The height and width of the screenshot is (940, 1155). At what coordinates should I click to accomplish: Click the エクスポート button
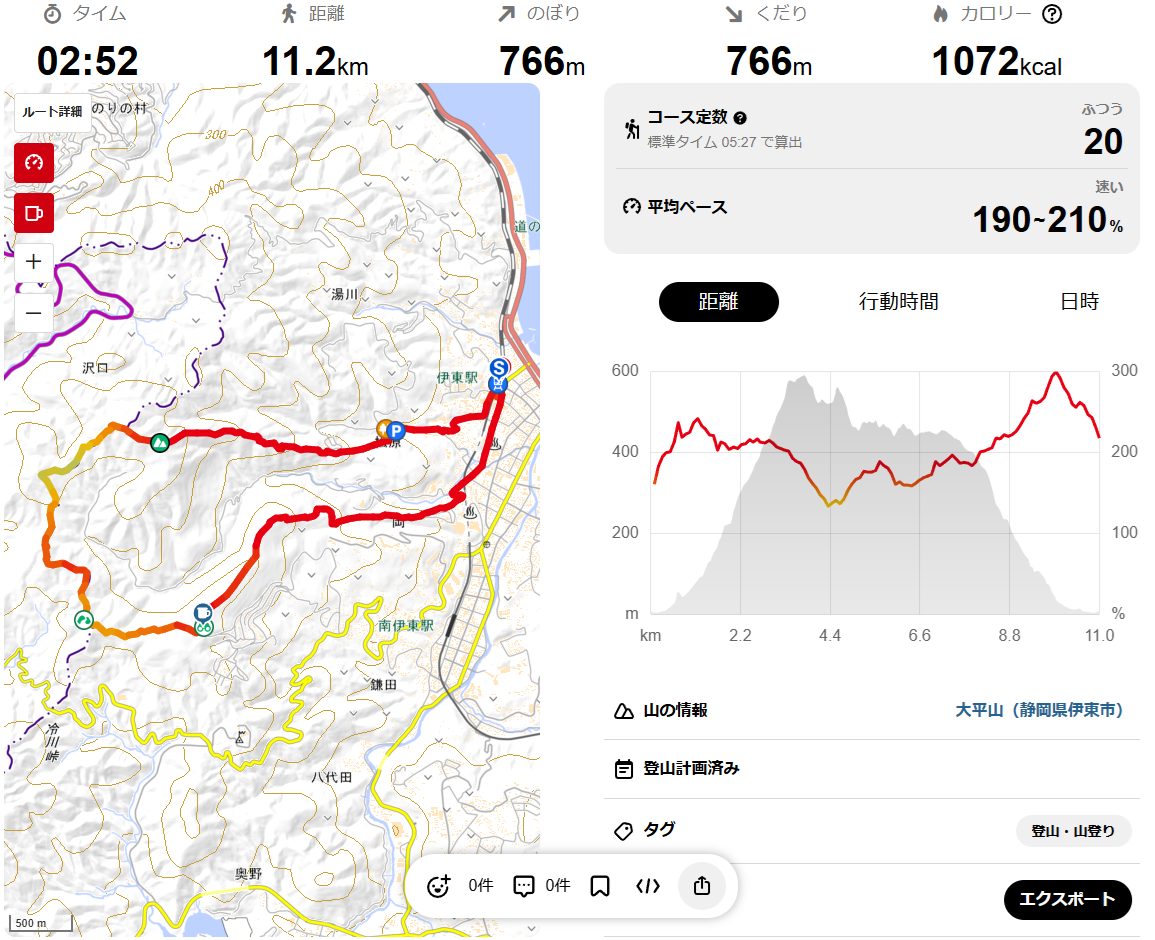point(1067,899)
